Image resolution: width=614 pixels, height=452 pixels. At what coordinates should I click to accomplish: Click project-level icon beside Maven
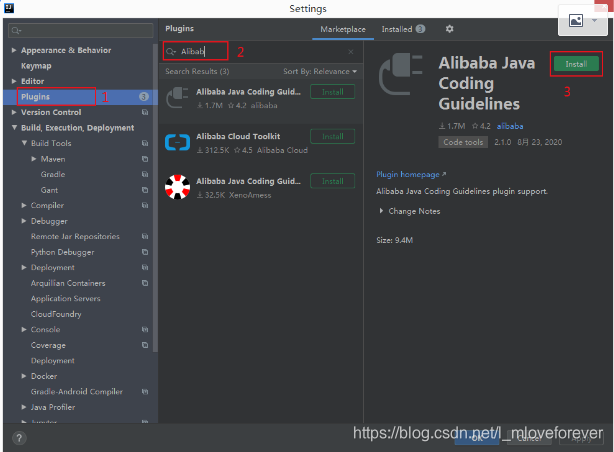(145, 159)
